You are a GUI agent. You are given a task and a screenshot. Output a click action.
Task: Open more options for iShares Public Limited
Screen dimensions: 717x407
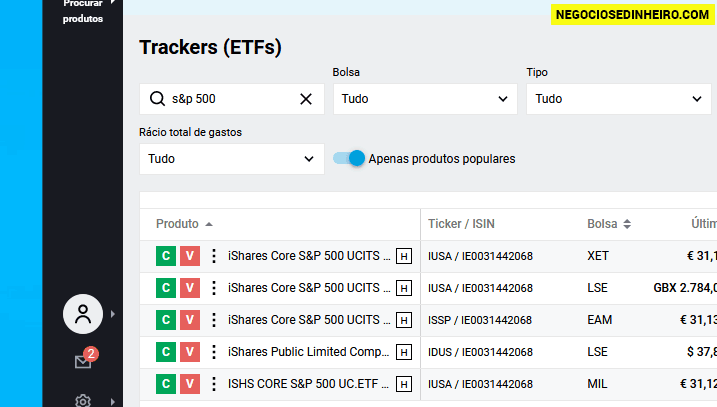(x=214, y=352)
